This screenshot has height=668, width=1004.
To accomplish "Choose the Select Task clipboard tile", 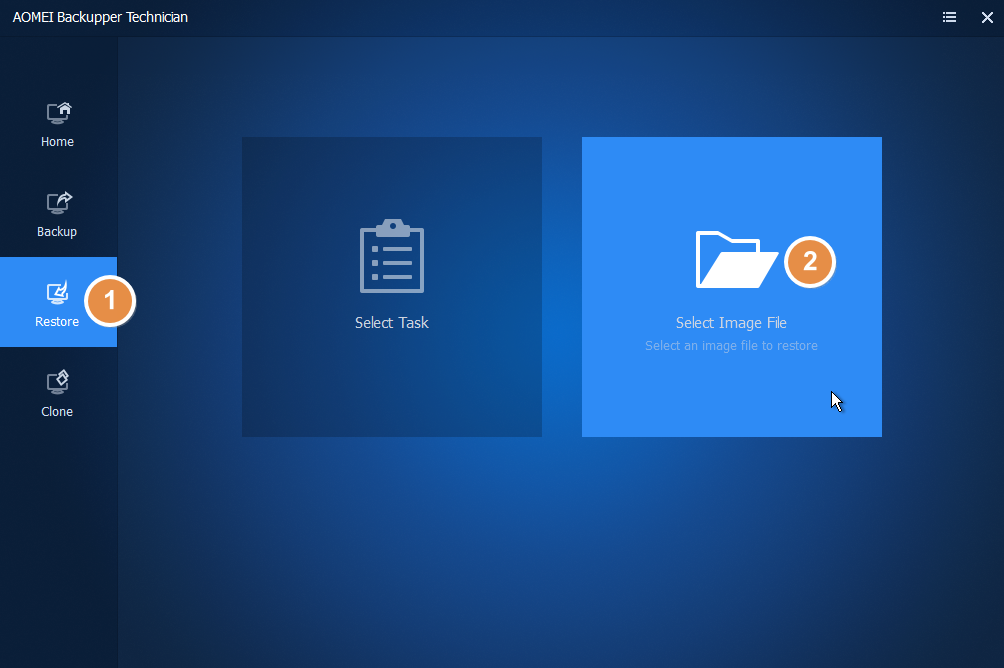I will pos(392,287).
